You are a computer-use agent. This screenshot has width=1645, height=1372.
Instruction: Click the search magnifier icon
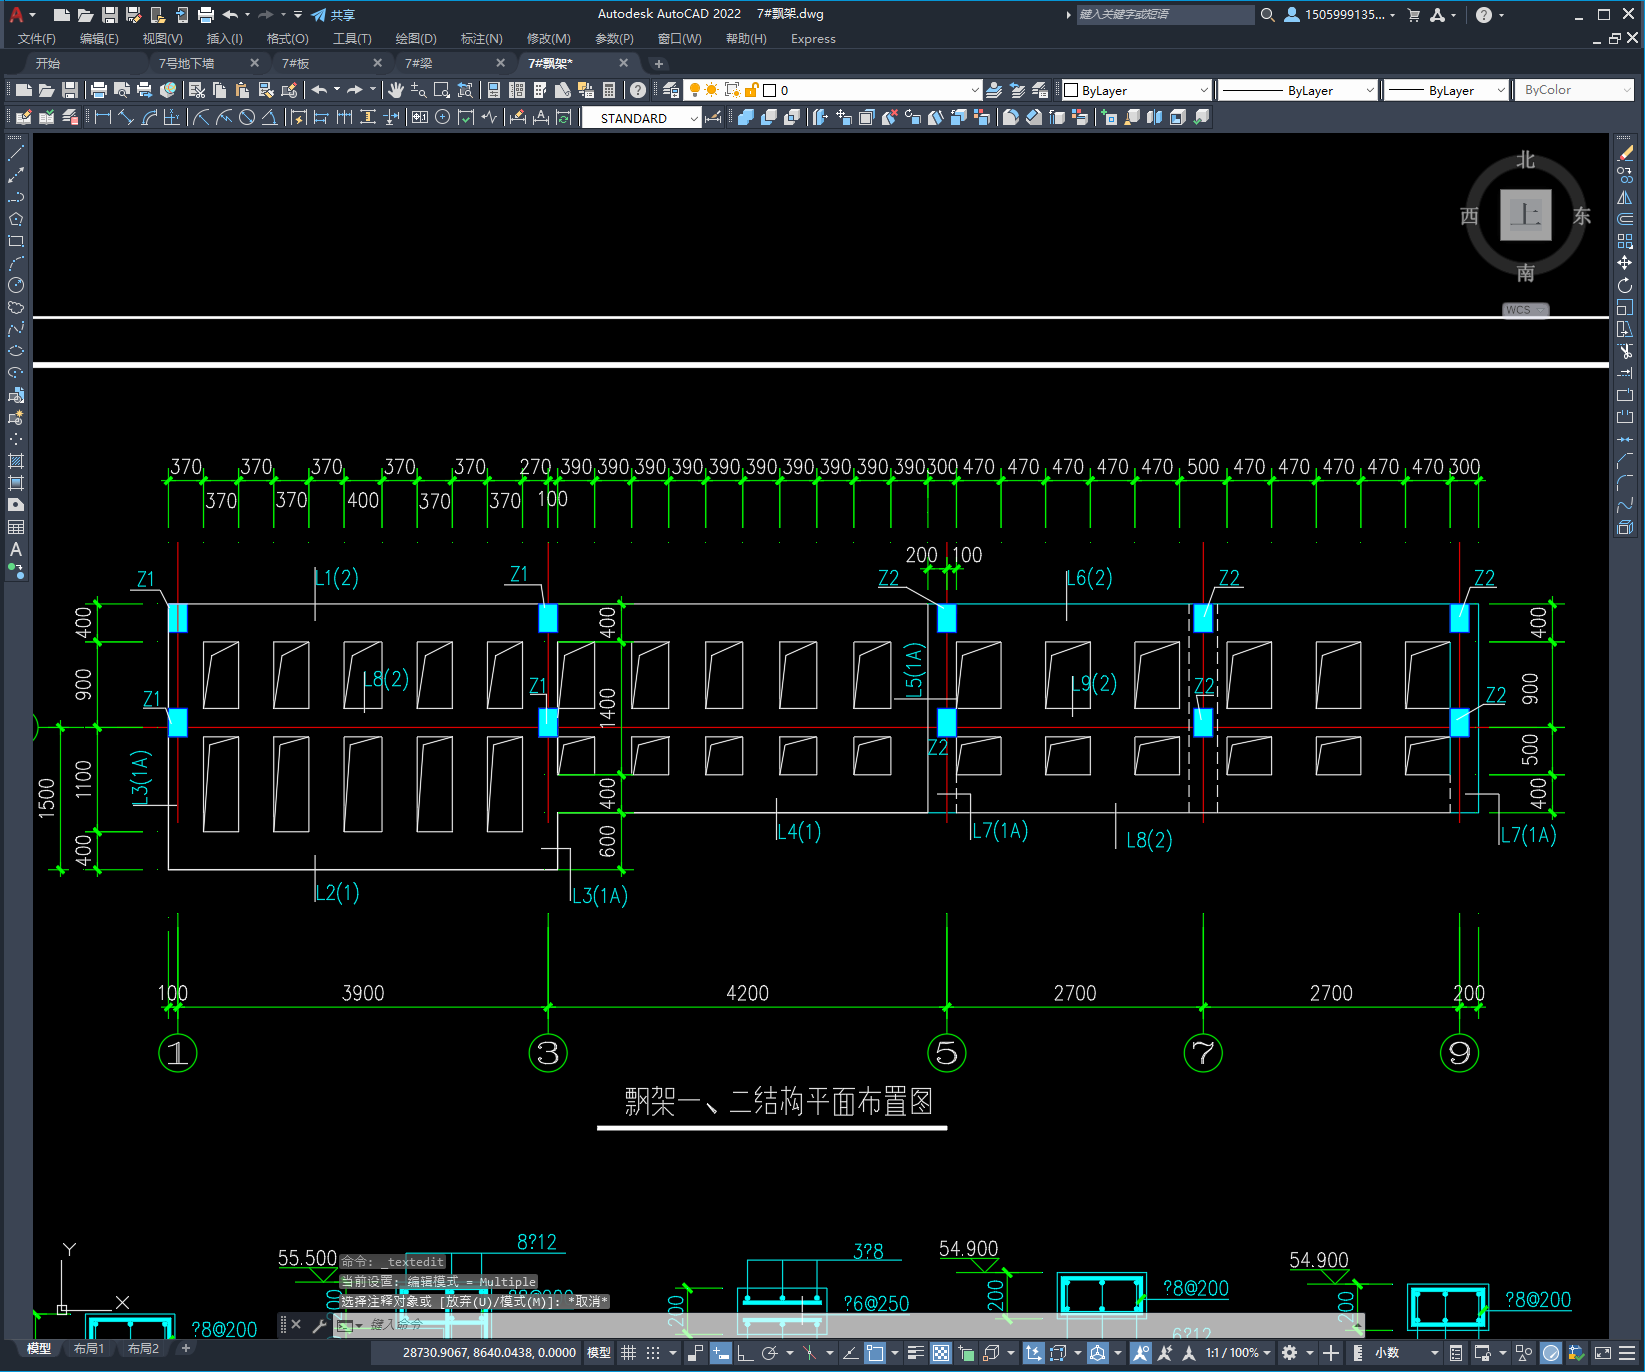[x=1268, y=14]
